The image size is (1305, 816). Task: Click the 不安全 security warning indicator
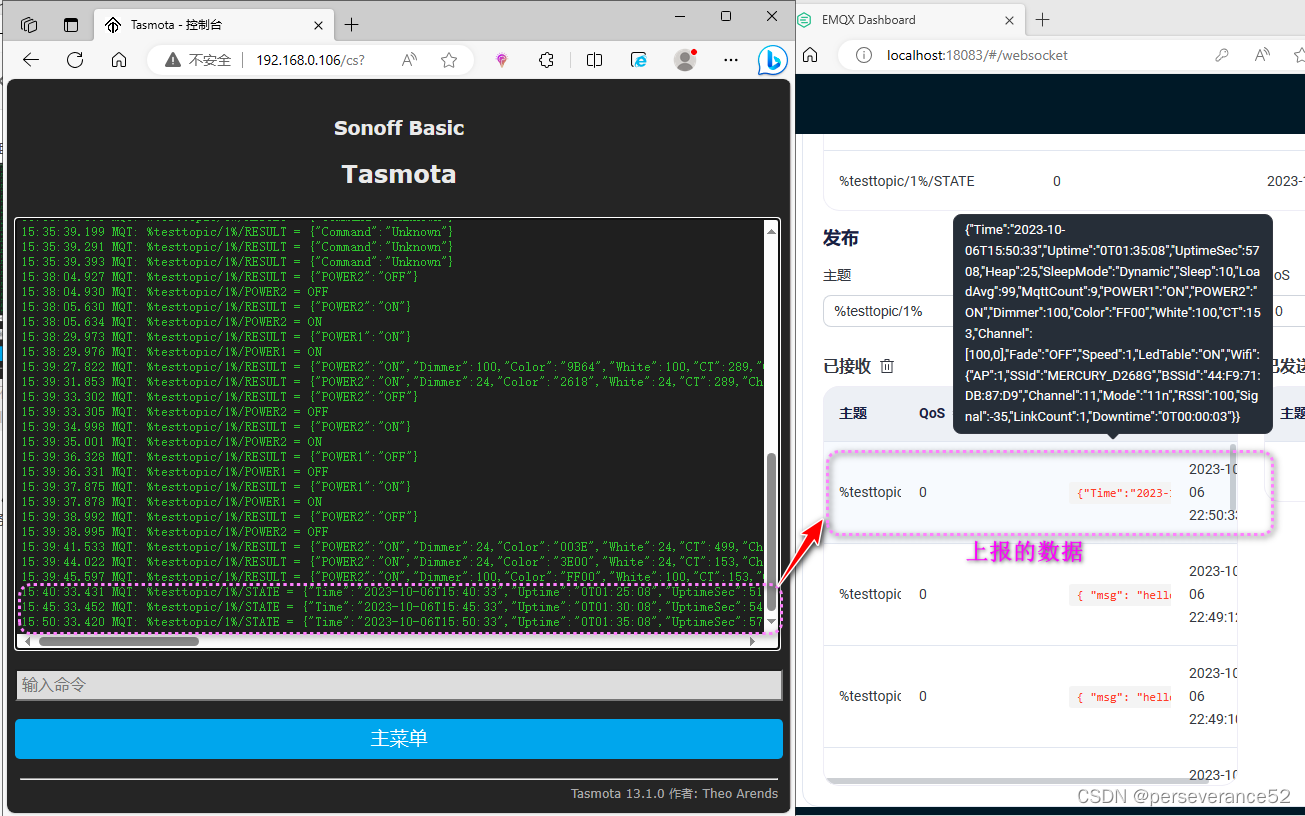coord(198,60)
